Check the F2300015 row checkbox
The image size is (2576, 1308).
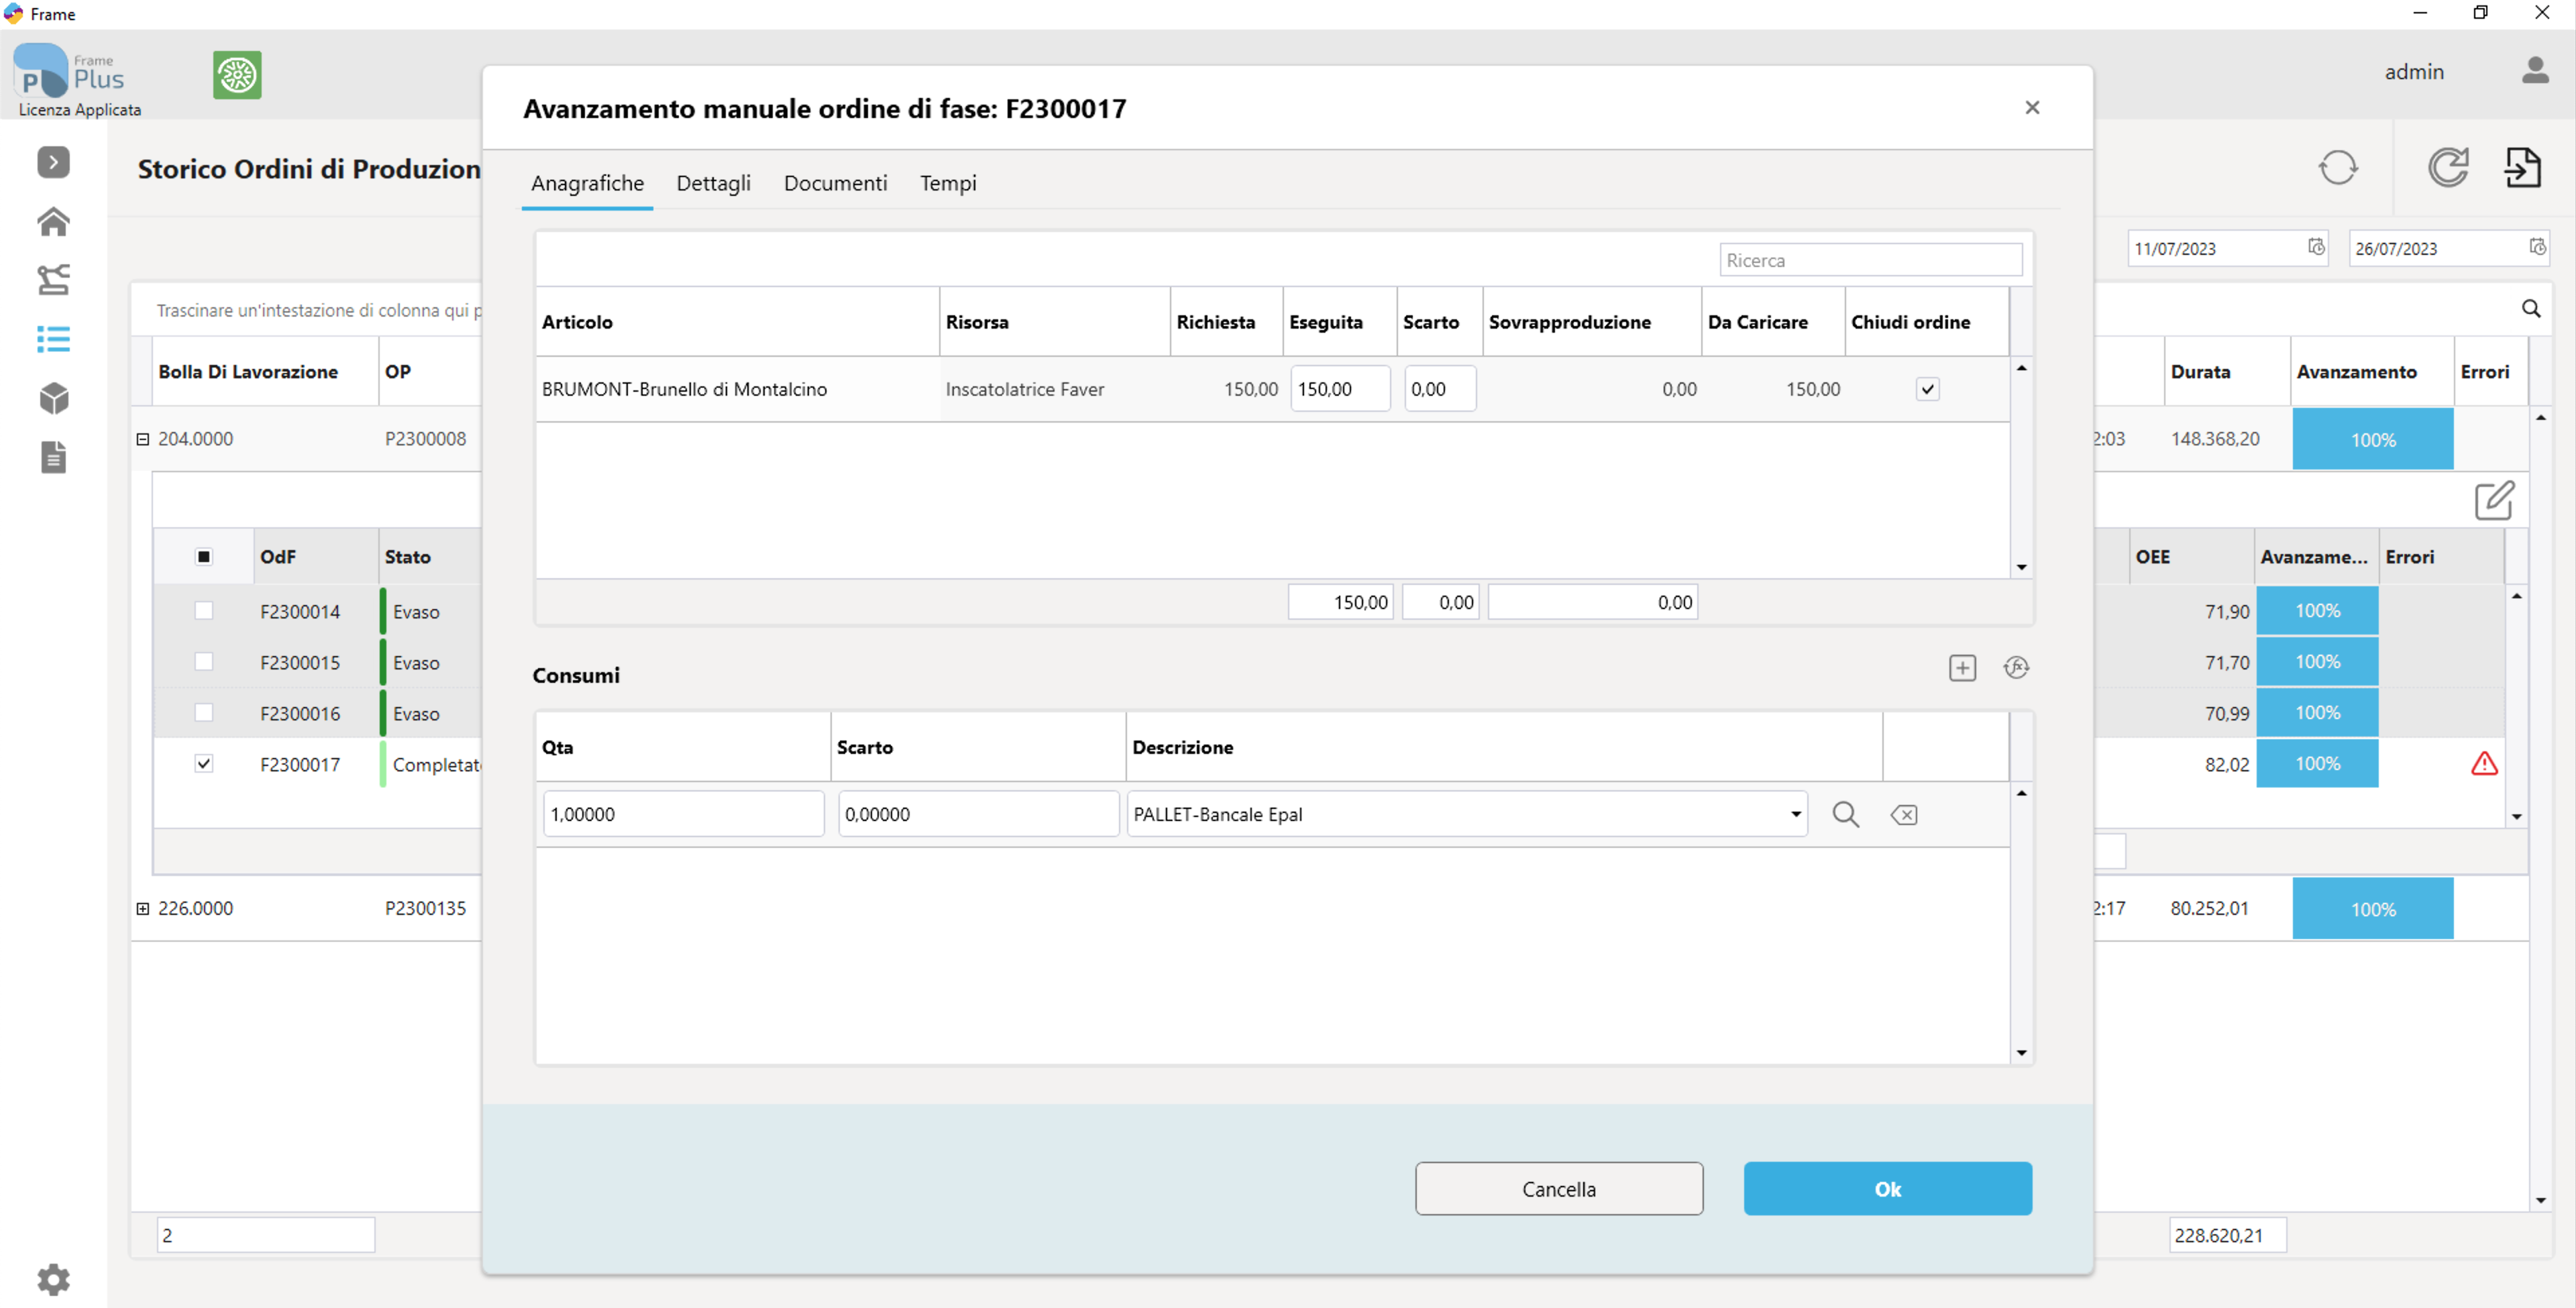[x=203, y=661]
